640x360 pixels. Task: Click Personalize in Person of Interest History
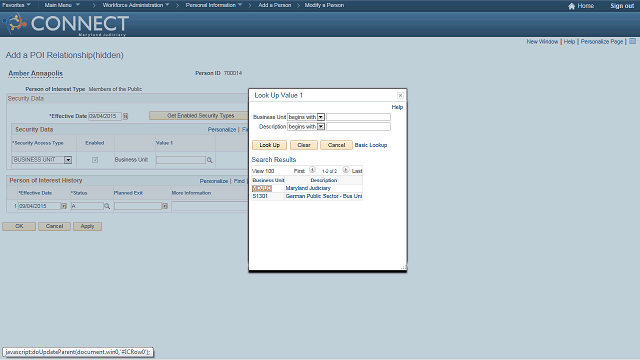[x=213, y=181]
